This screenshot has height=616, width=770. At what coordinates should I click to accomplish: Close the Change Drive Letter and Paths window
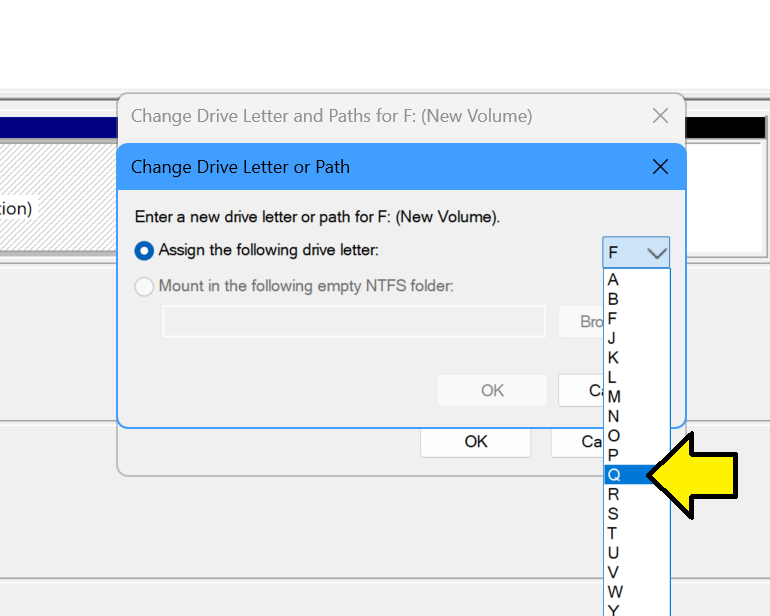[x=660, y=116]
